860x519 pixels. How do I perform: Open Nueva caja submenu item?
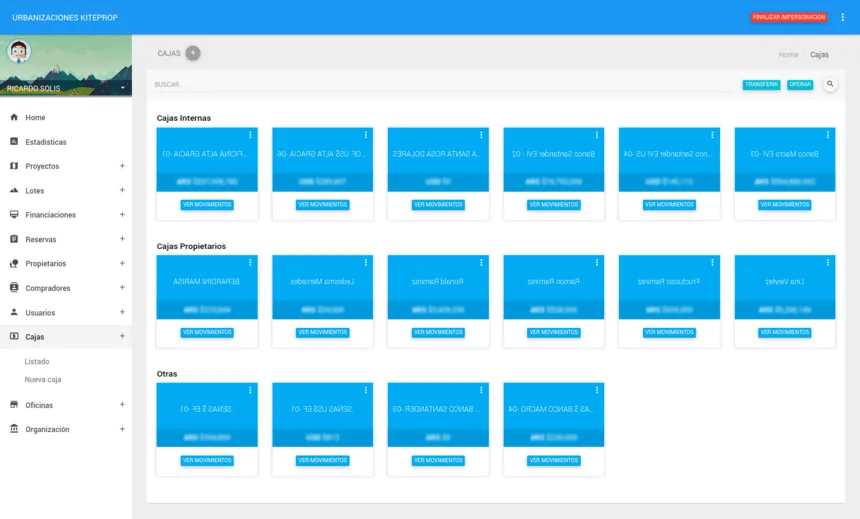pyautogui.click(x=43, y=379)
